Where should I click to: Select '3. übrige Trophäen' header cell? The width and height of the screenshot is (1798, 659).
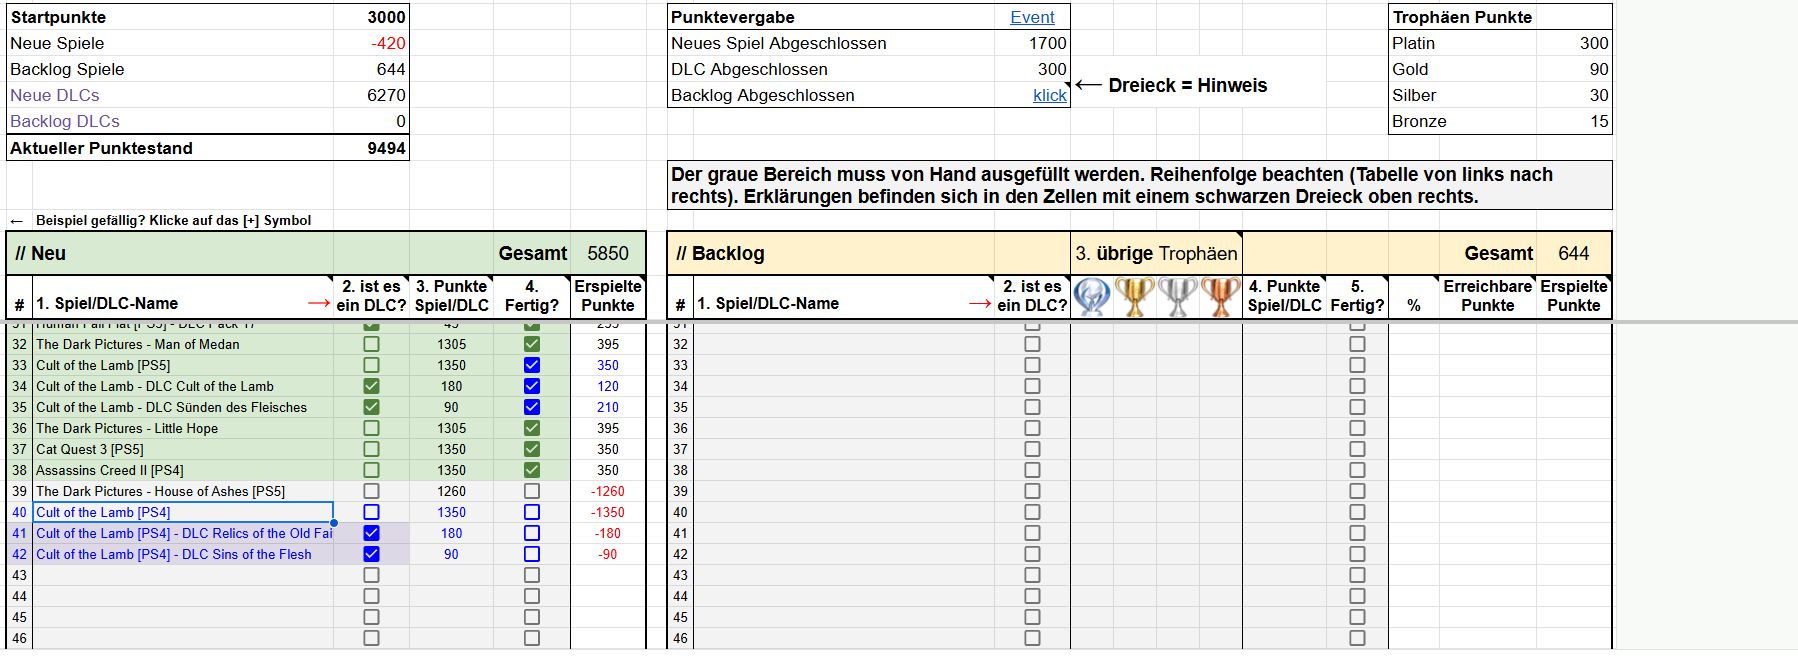point(1156,253)
